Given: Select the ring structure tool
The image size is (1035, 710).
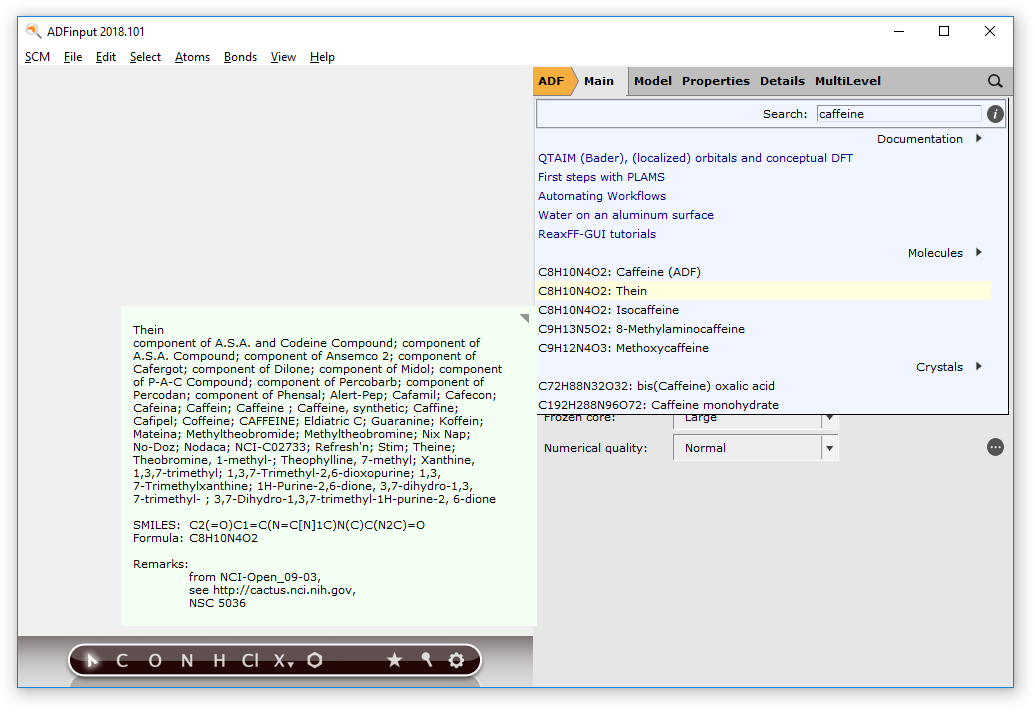Looking at the screenshot, I should coord(315,660).
